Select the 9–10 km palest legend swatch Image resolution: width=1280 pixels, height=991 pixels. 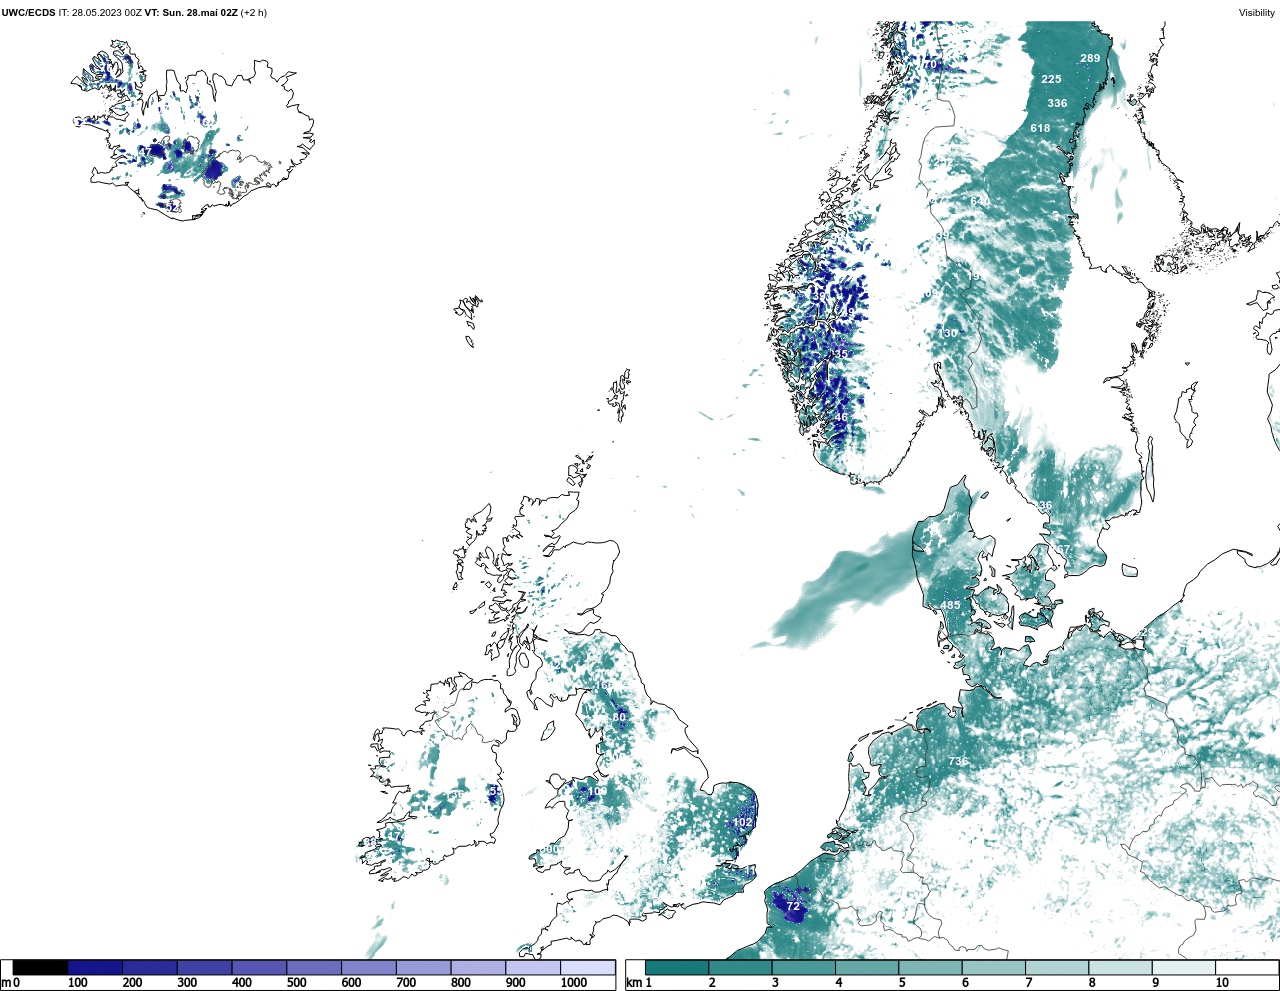pyautogui.click(x=1183, y=968)
